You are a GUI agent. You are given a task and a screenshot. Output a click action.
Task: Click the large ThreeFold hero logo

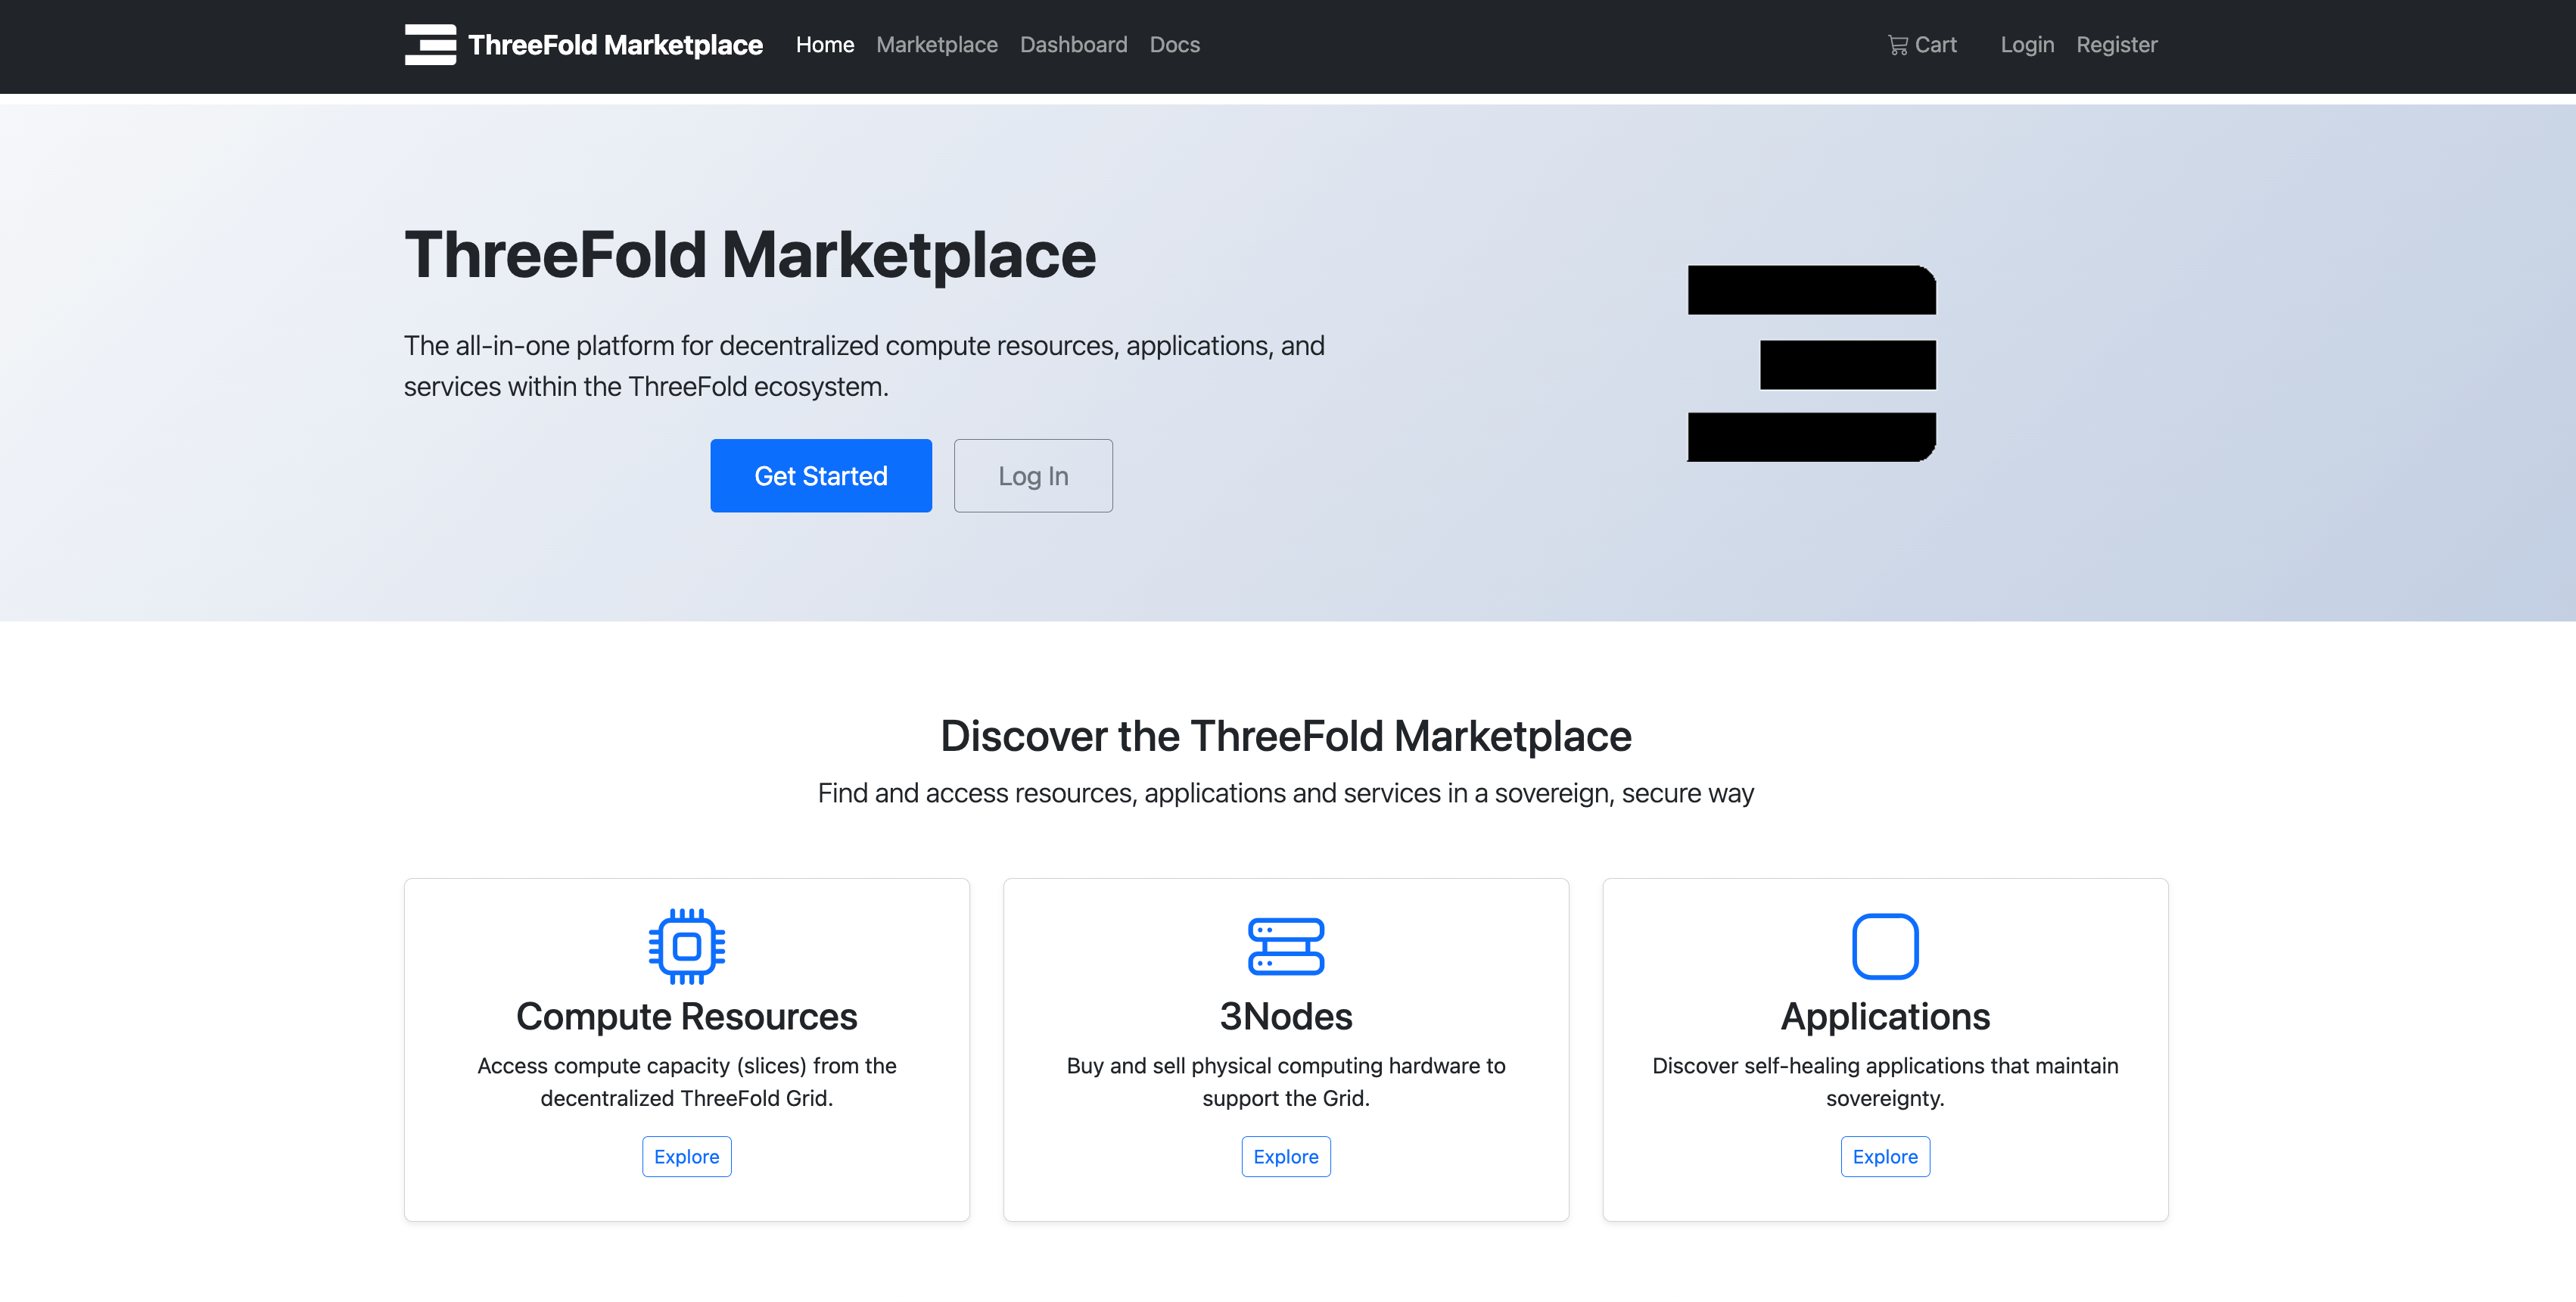tap(1811, 363)
